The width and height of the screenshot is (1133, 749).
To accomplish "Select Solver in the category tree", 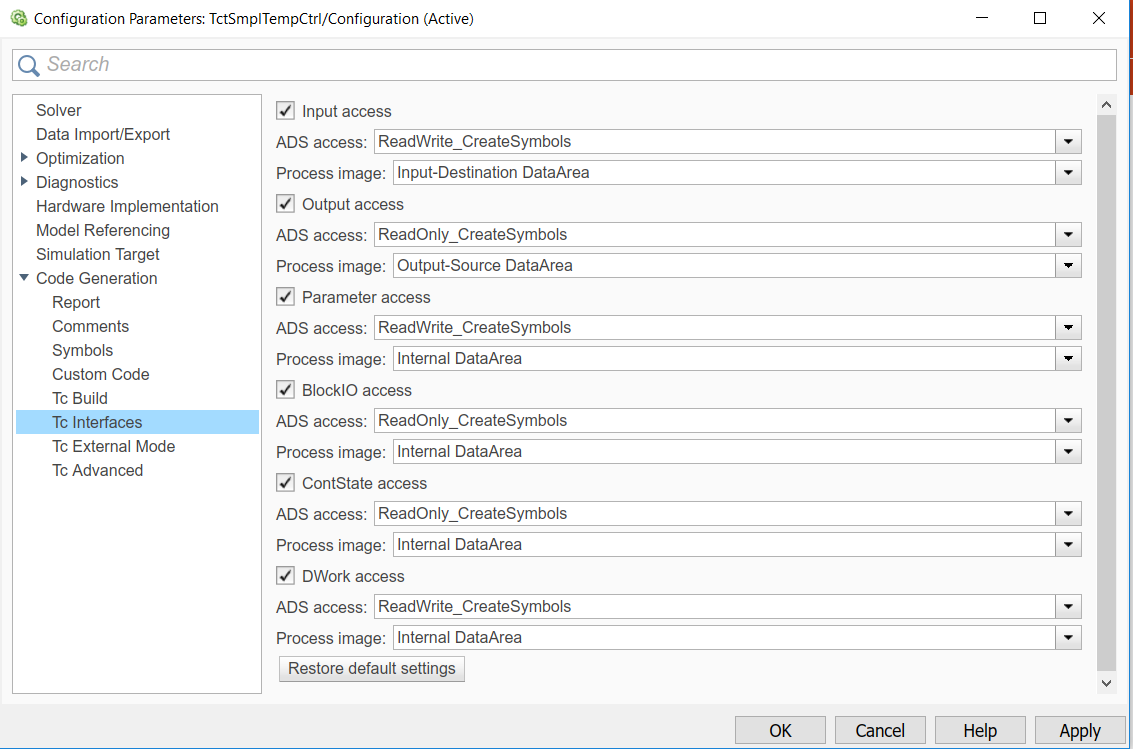I will pos(59,111).
